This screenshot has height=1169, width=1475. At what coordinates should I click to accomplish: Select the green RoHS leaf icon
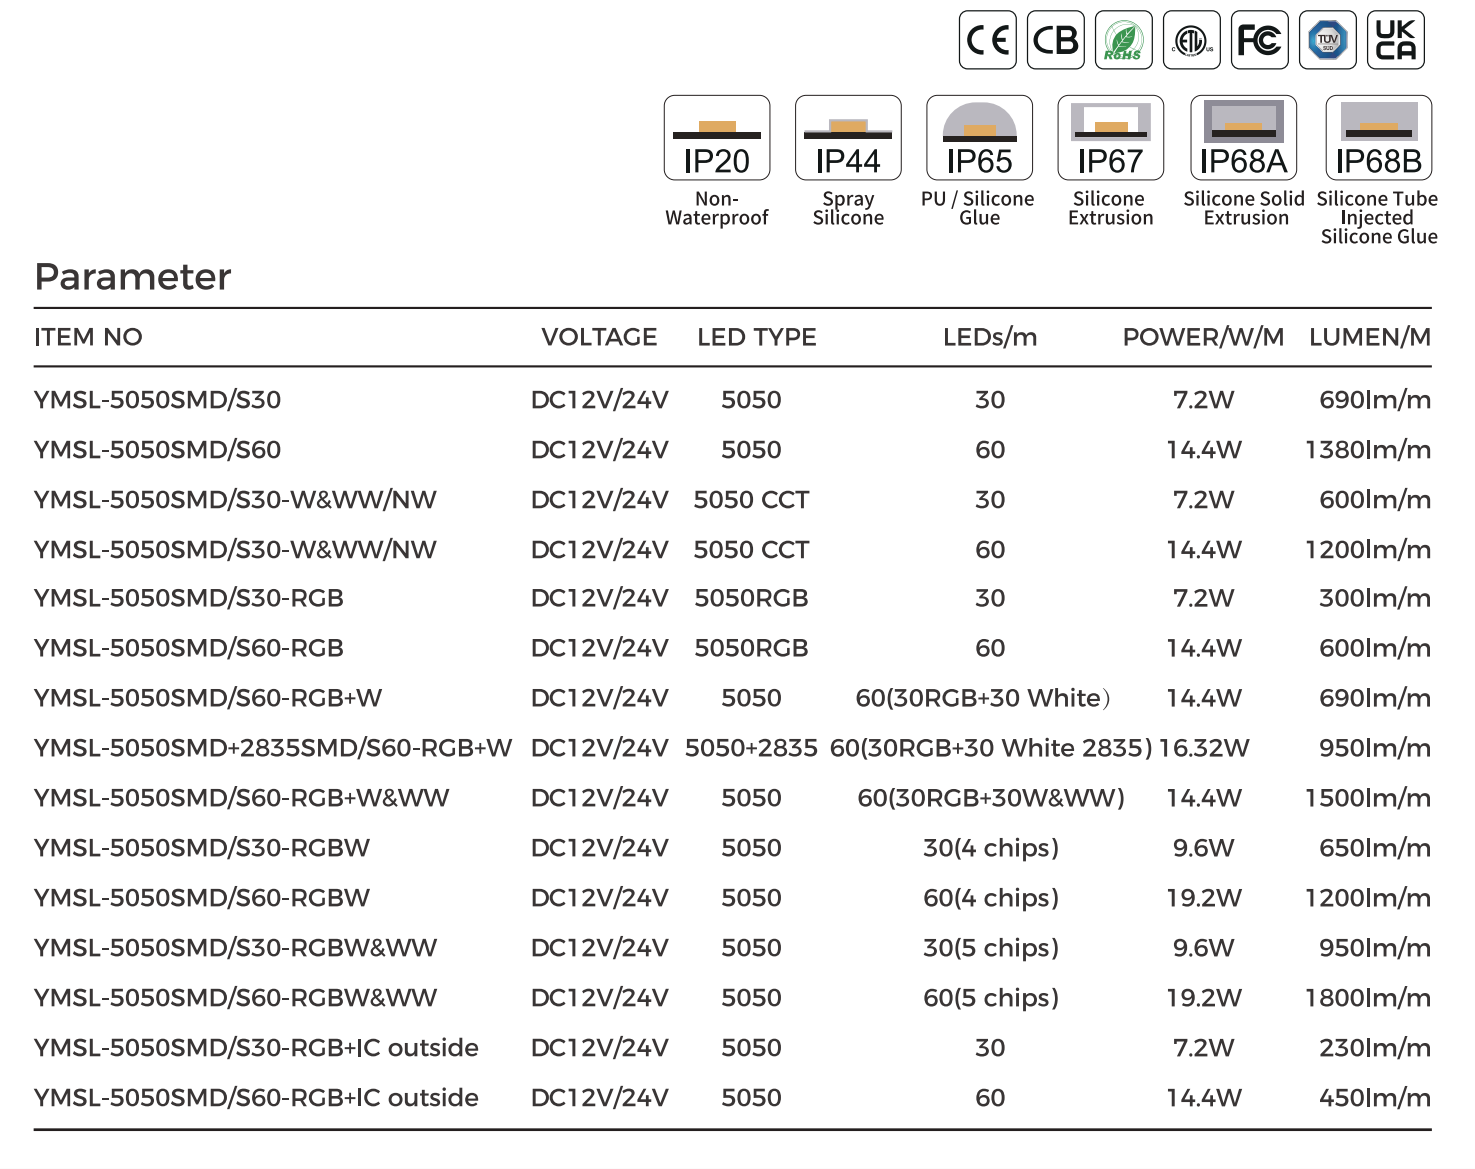1123,40
